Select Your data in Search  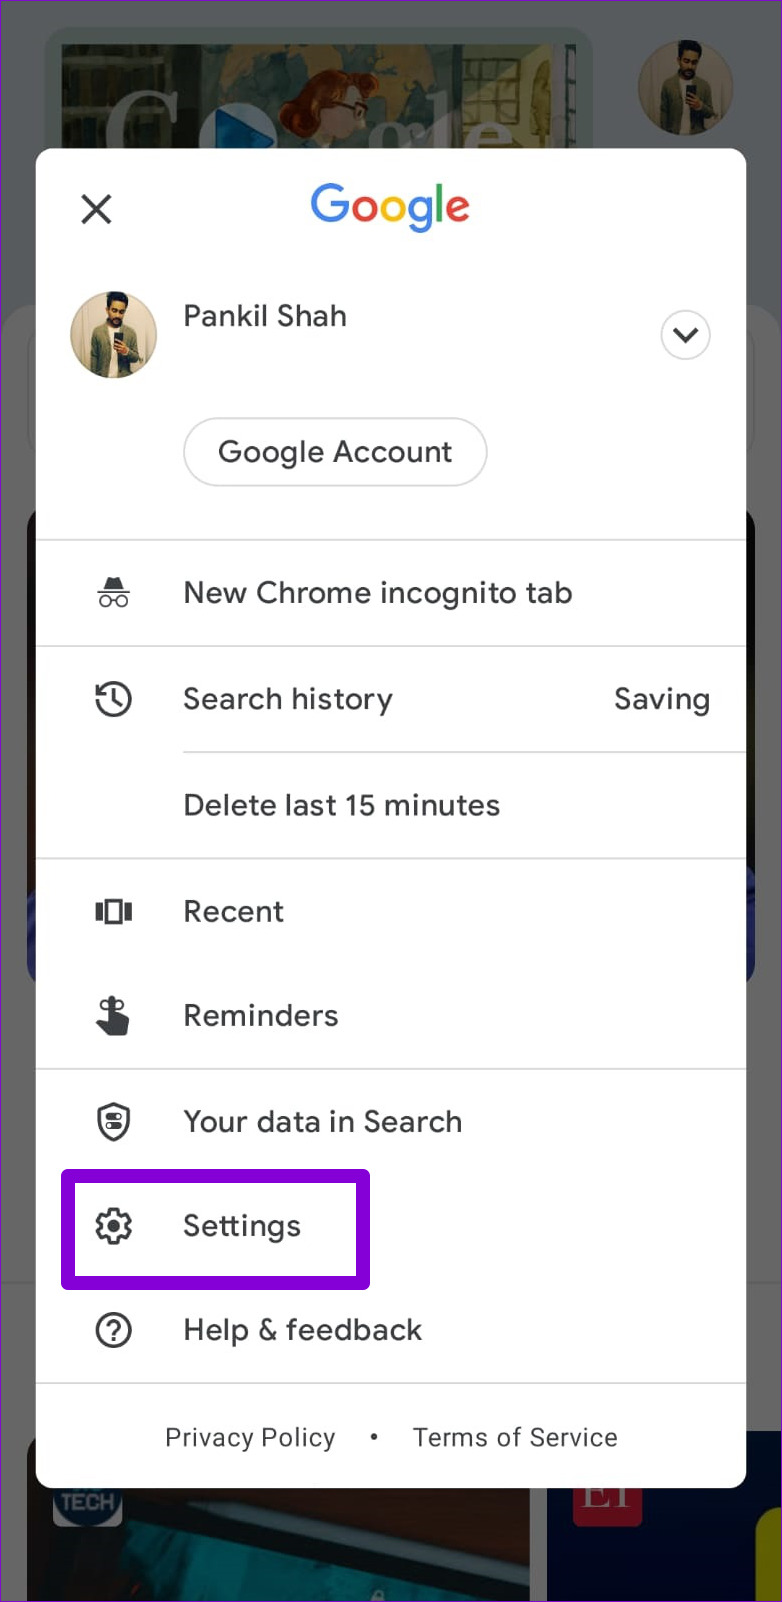coord(322,1121)
